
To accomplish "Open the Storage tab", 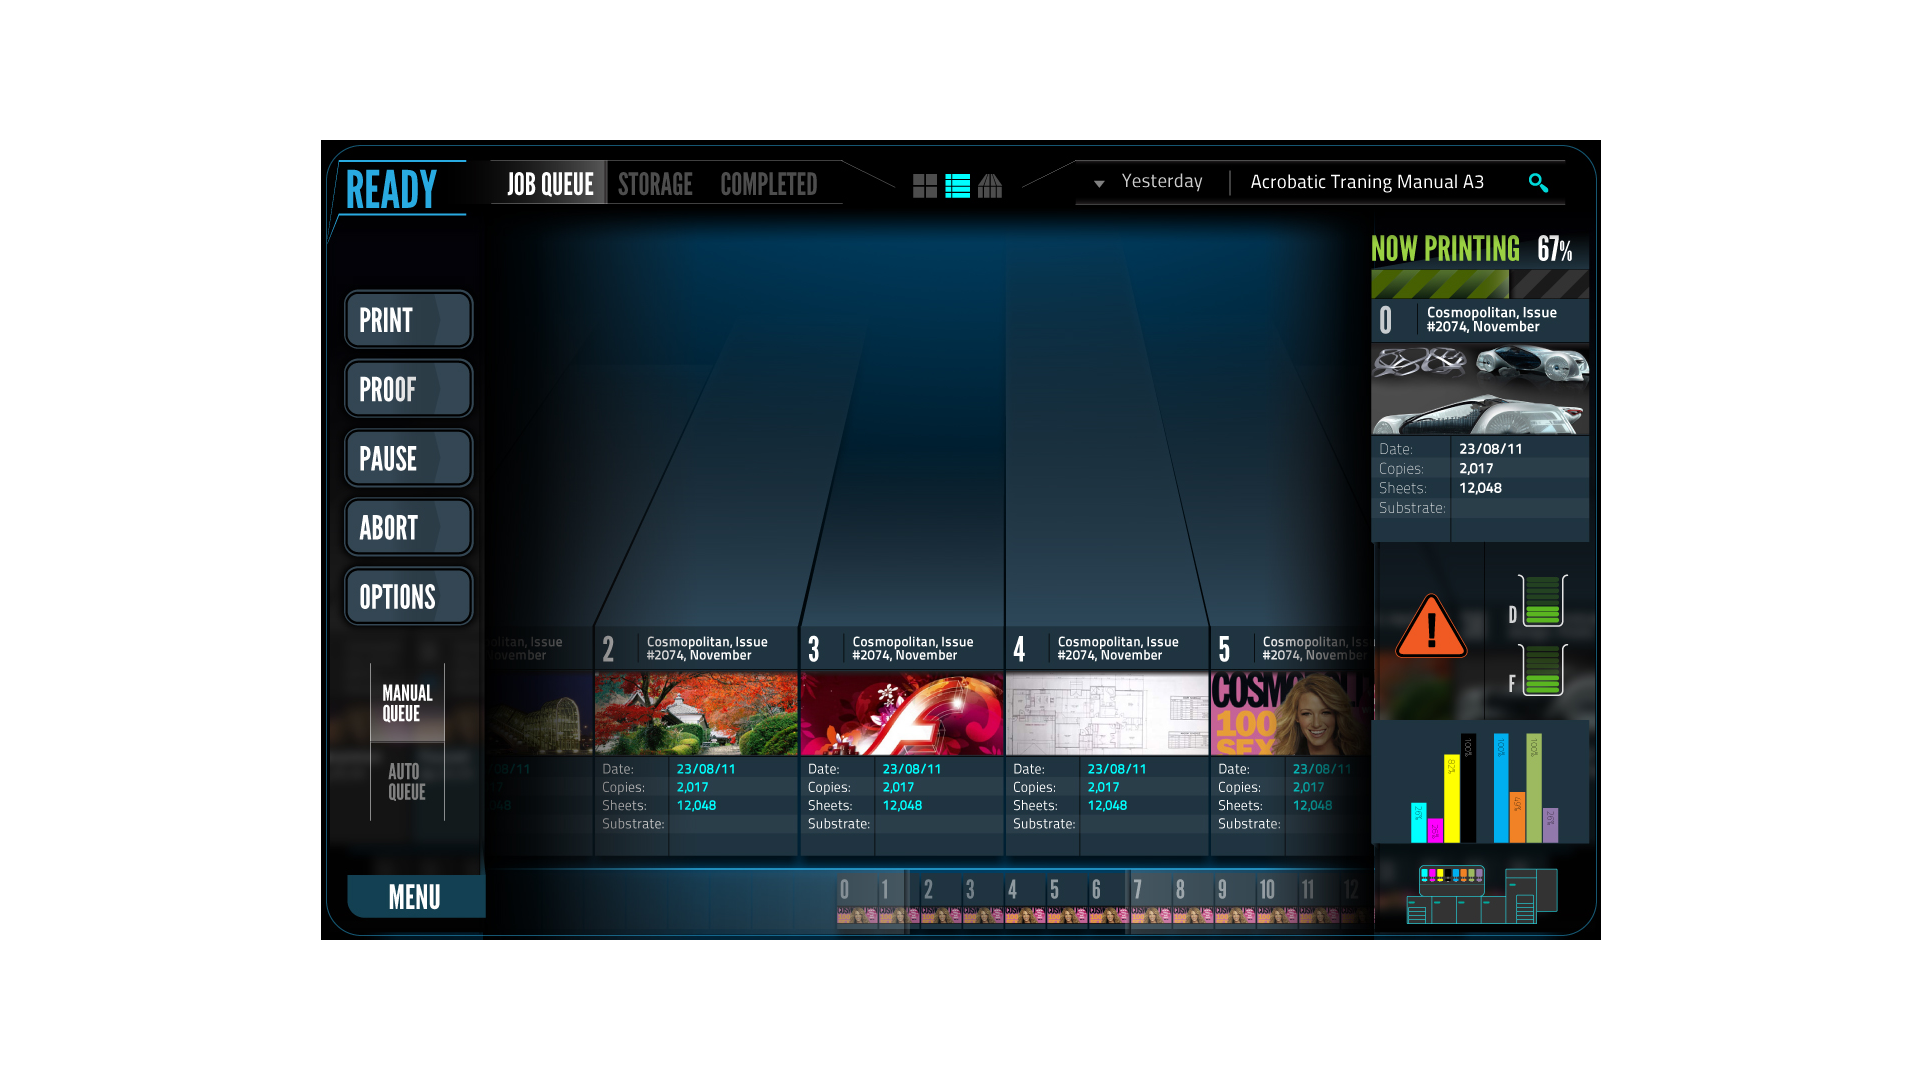I will coord(655,184).
